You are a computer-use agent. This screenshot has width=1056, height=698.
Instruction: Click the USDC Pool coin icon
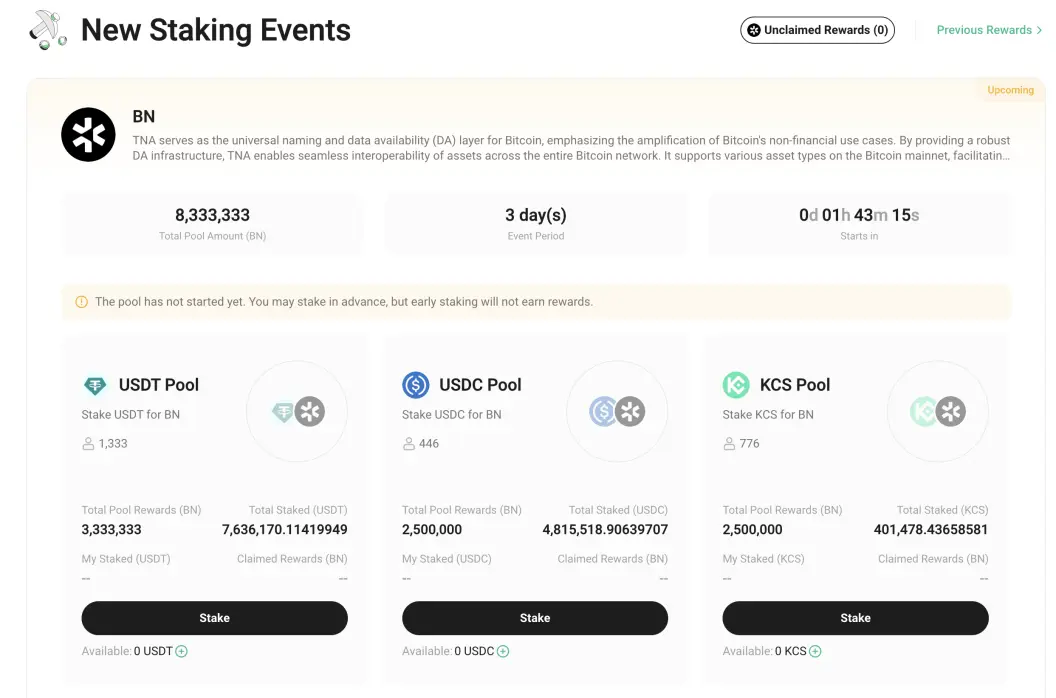click(416, 385)
